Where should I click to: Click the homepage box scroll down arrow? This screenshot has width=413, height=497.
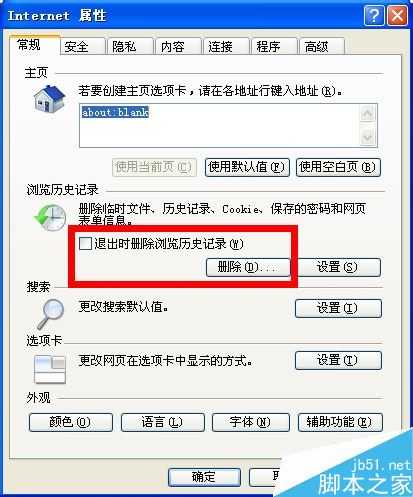coord(368,137)
